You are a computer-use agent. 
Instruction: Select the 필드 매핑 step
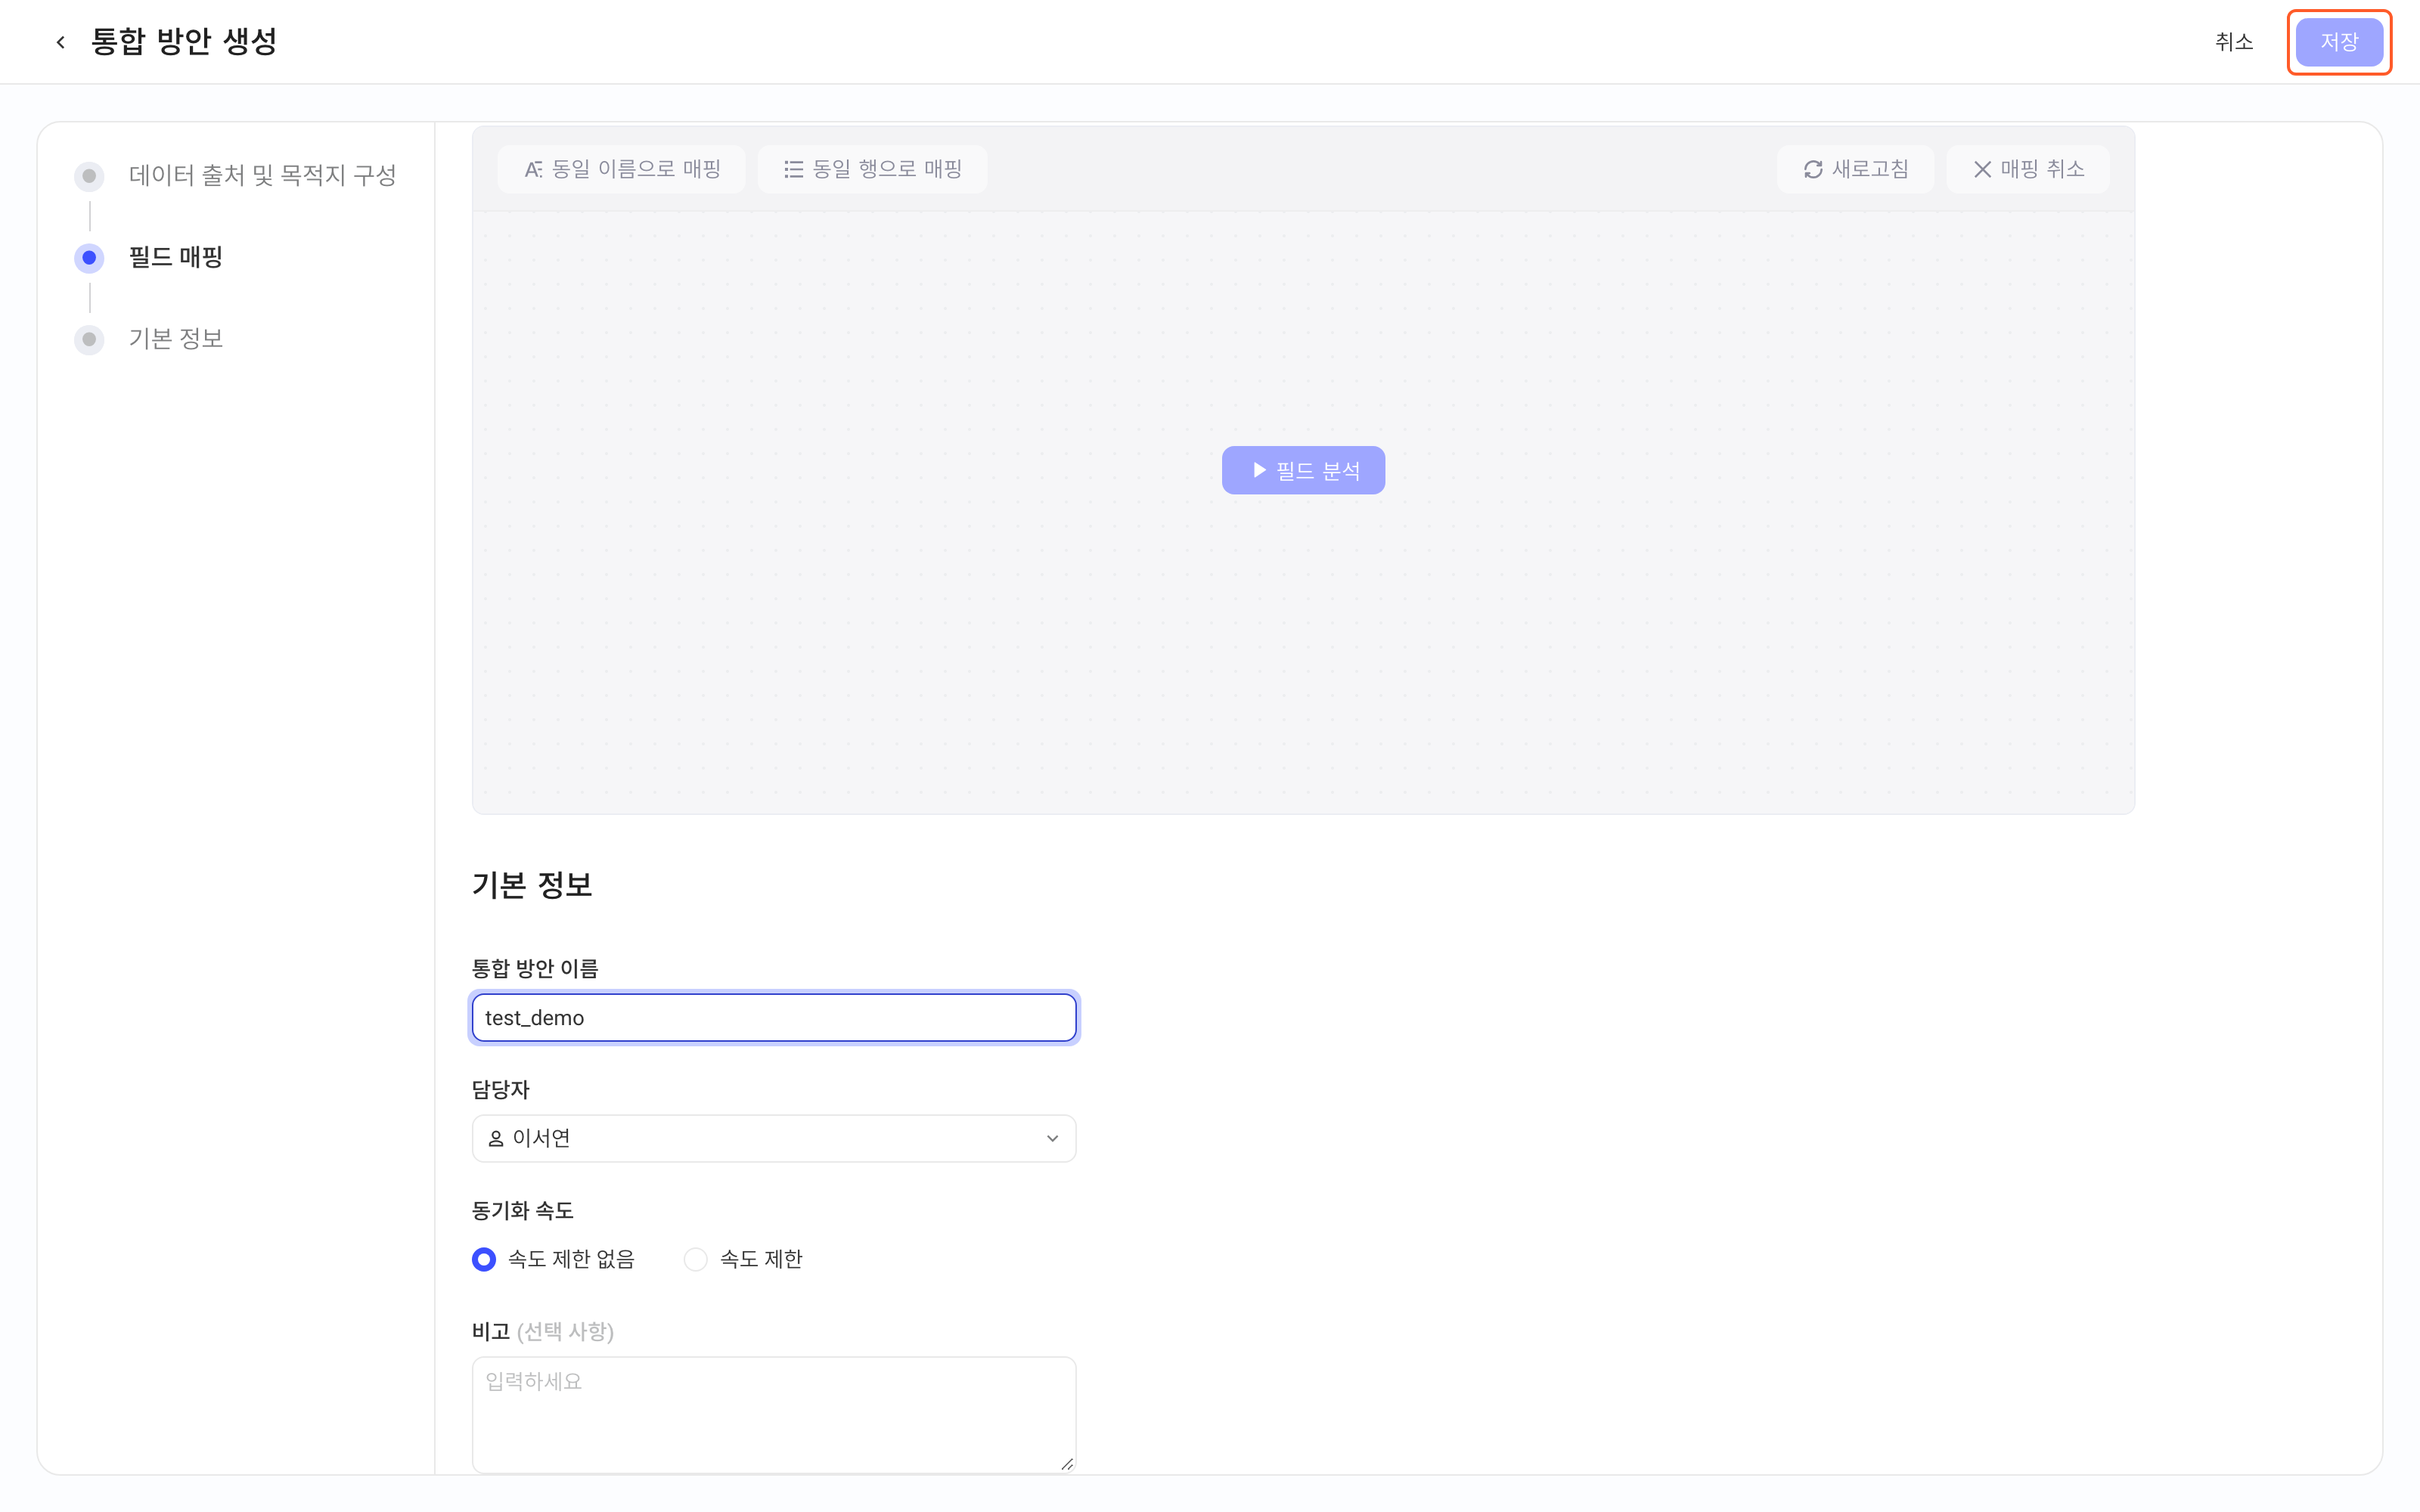click(x=176, y=257)
